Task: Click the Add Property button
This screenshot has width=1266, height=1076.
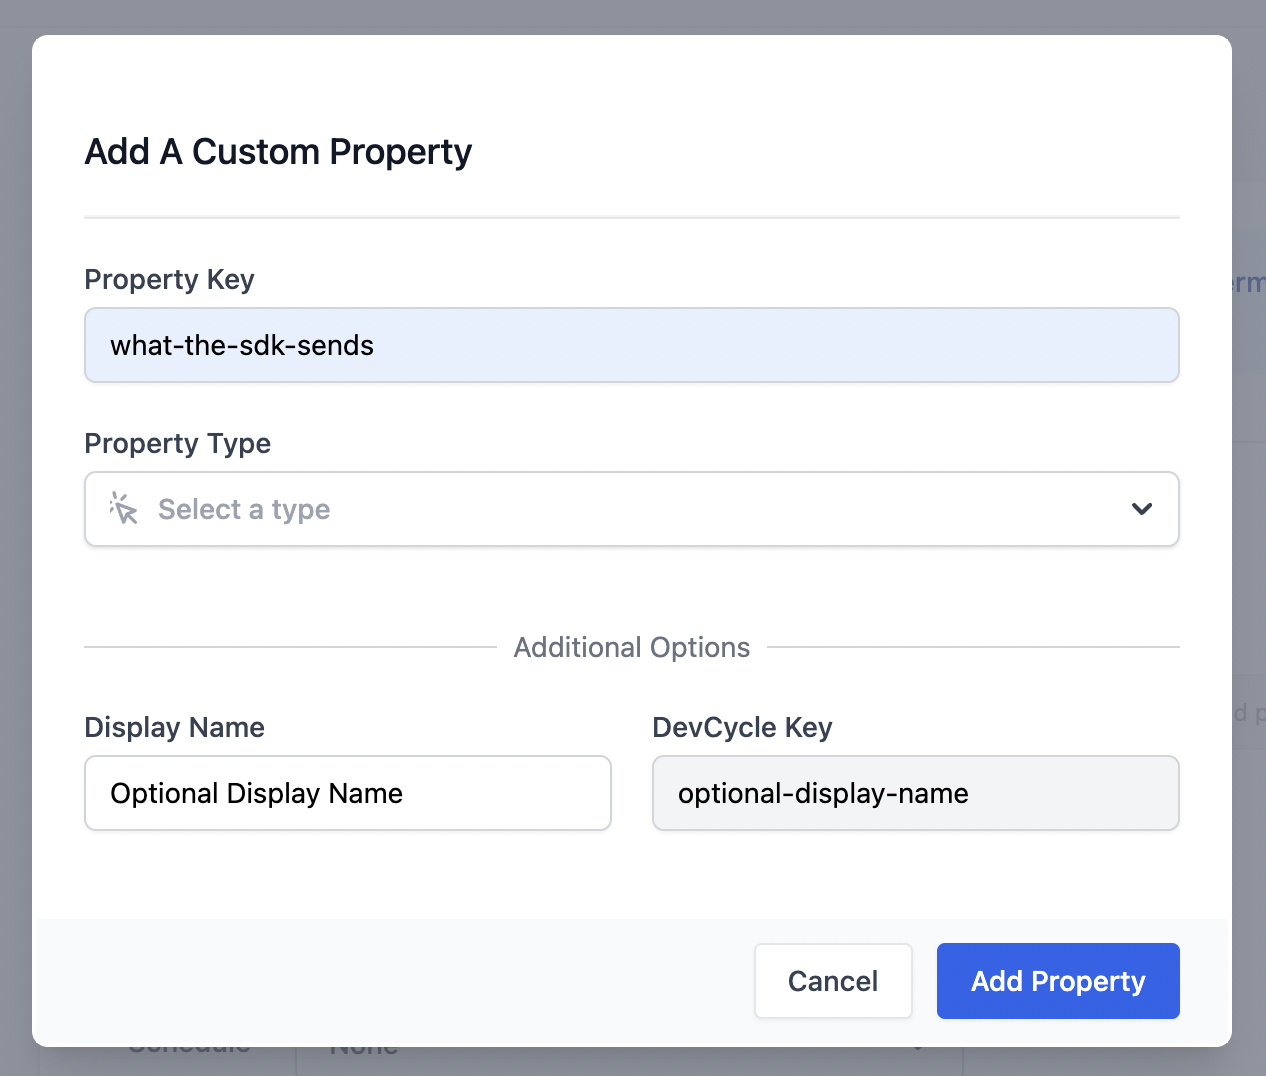Action: click(x=1057, y=981)
